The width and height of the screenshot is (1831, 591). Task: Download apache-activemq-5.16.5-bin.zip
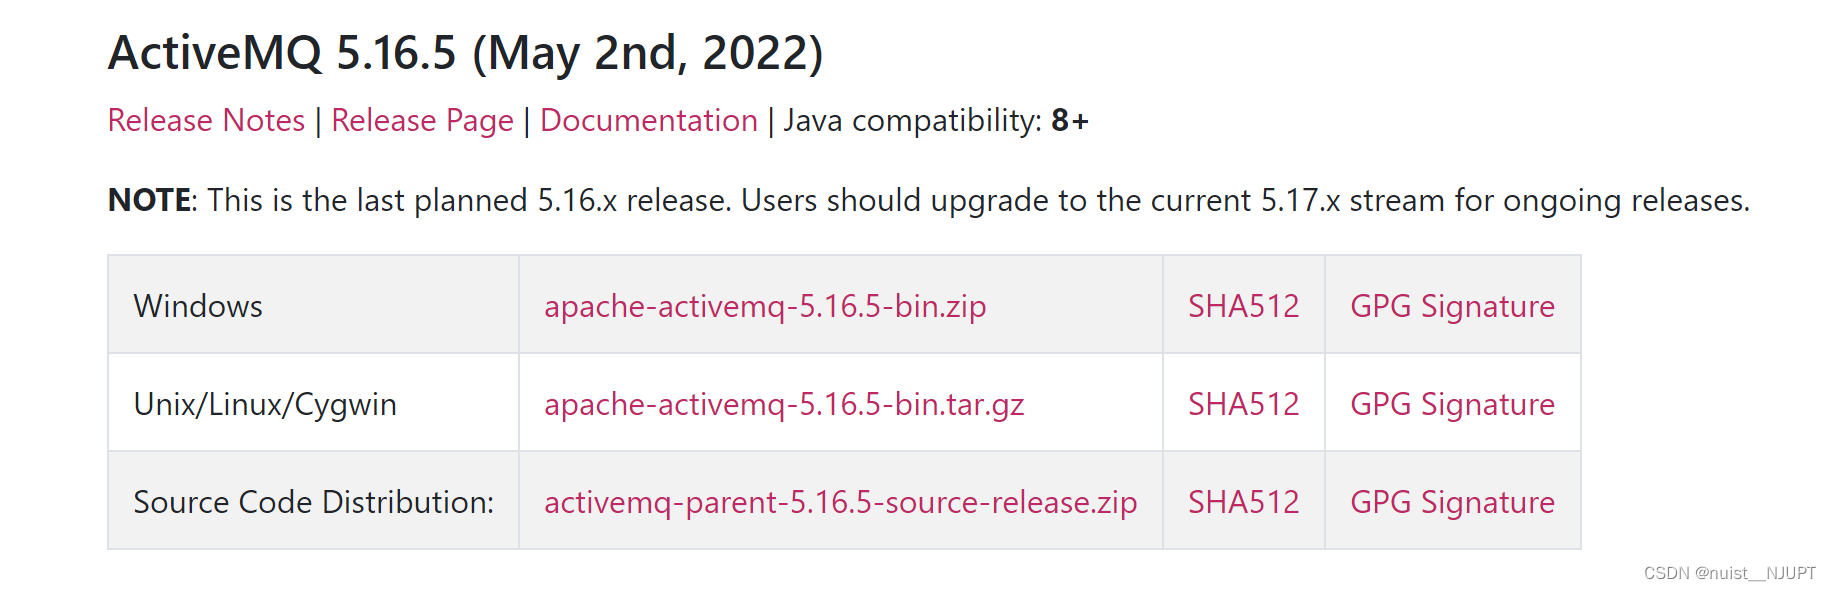[x=765, y=306]
